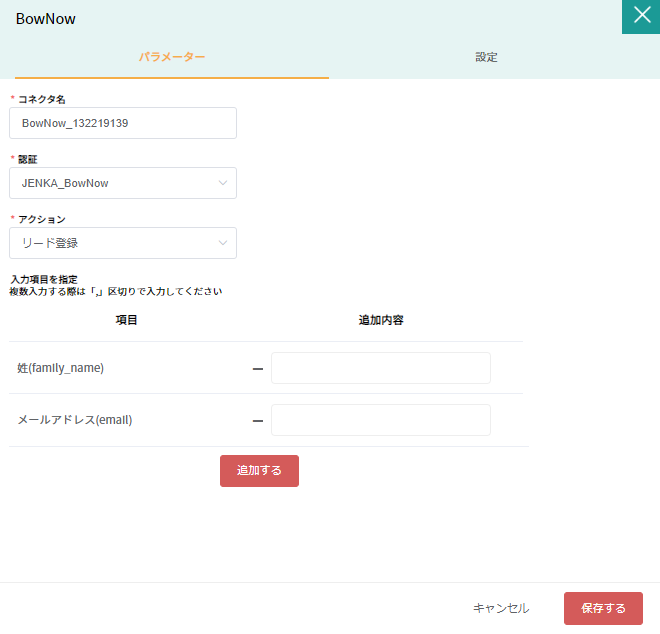Click the 姓(family_name) item label
The height and width of the screenshot is (634, 660).
[x=60, y=368]
